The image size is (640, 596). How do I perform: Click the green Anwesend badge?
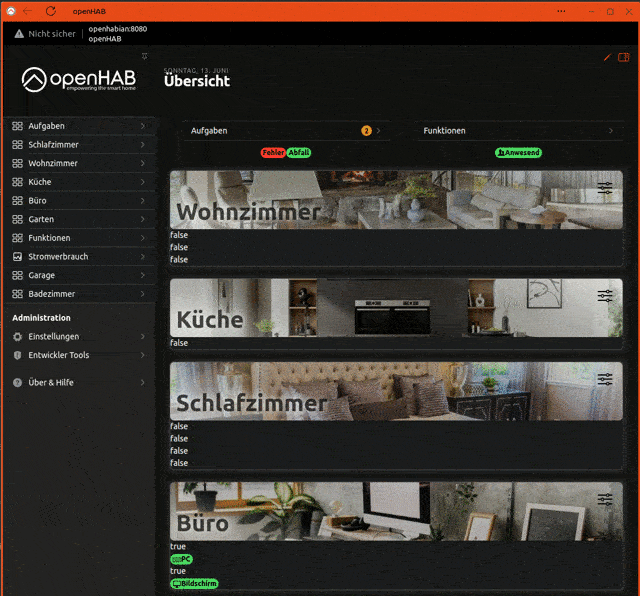(518, 153)
